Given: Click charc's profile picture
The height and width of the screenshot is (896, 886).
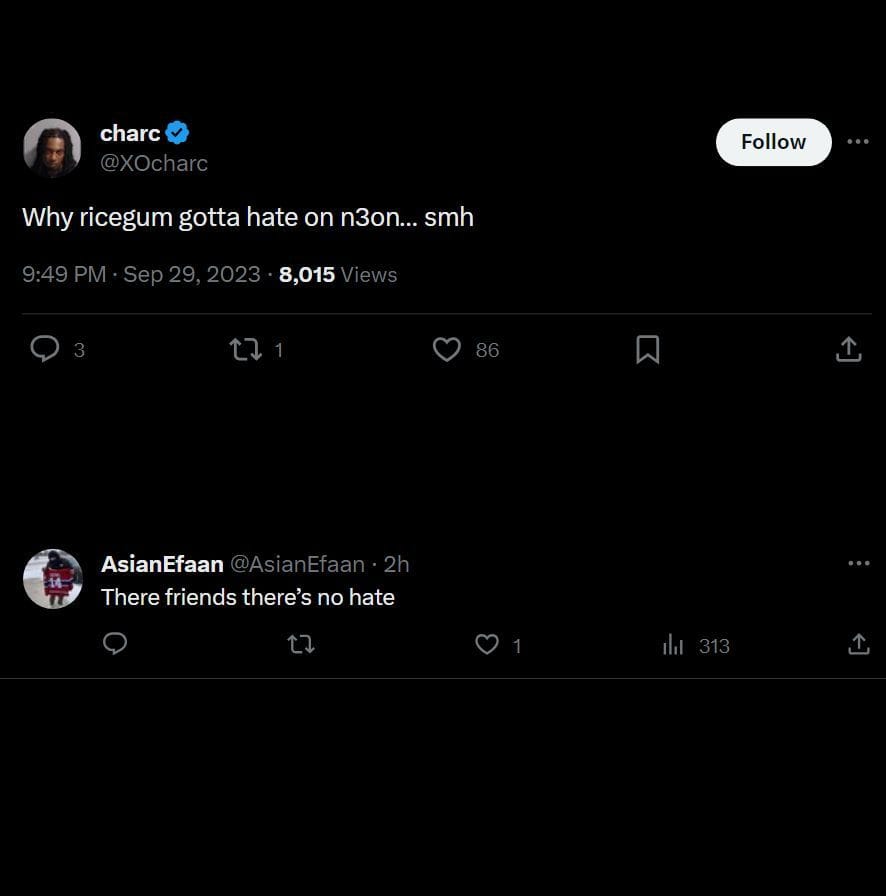Looking at the screenshot, I should [x=52, y=147].
